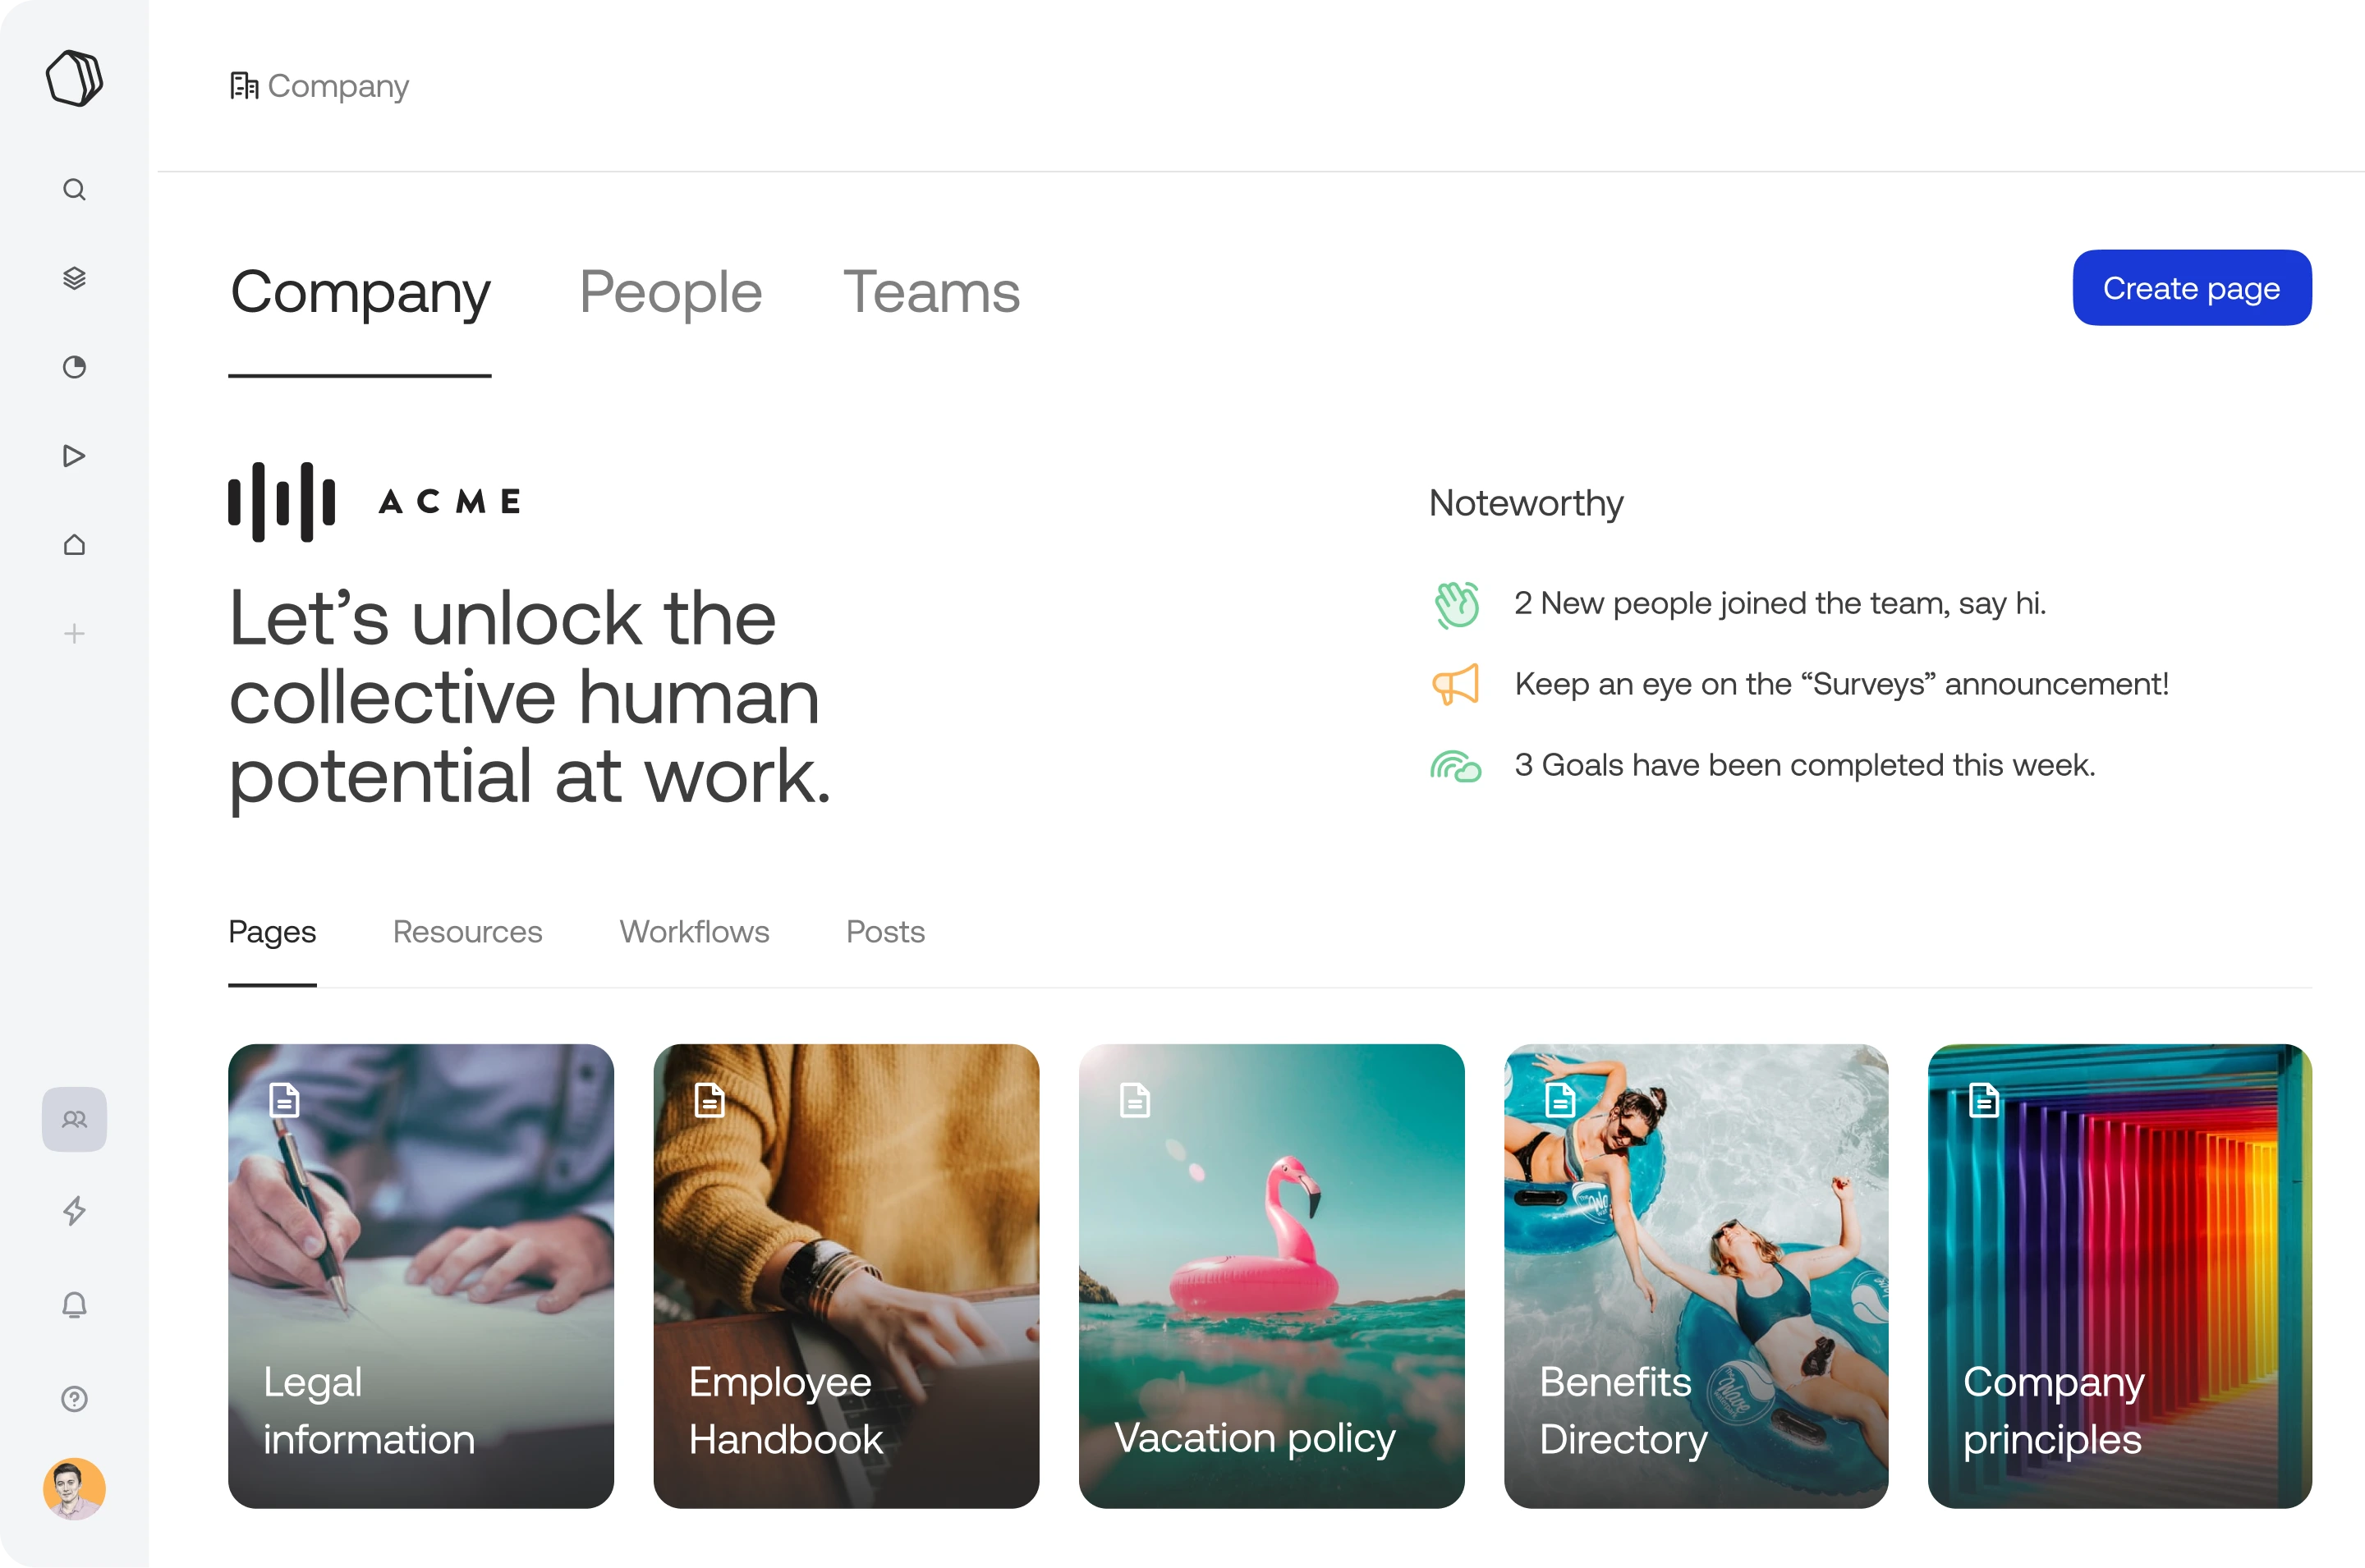
Task: Click the rainbow goals icon
Action: (1456, 766)
